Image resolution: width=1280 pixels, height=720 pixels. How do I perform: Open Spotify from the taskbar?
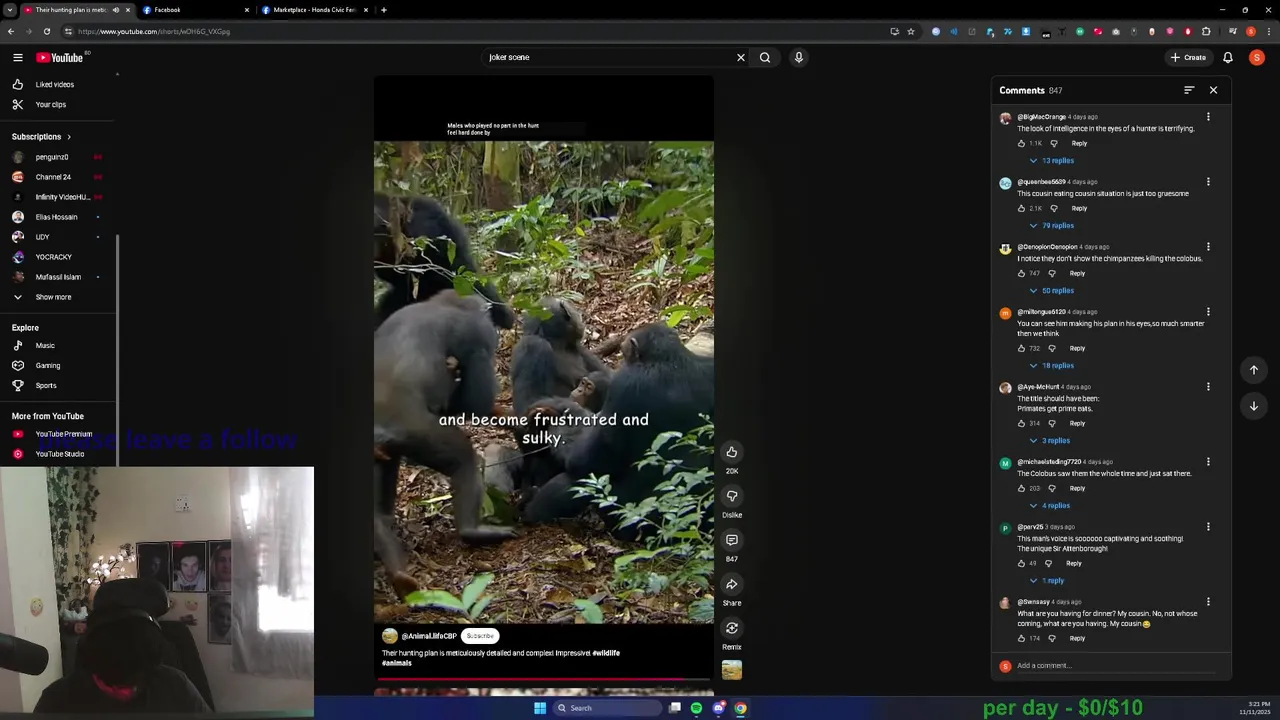pos(696,708)
